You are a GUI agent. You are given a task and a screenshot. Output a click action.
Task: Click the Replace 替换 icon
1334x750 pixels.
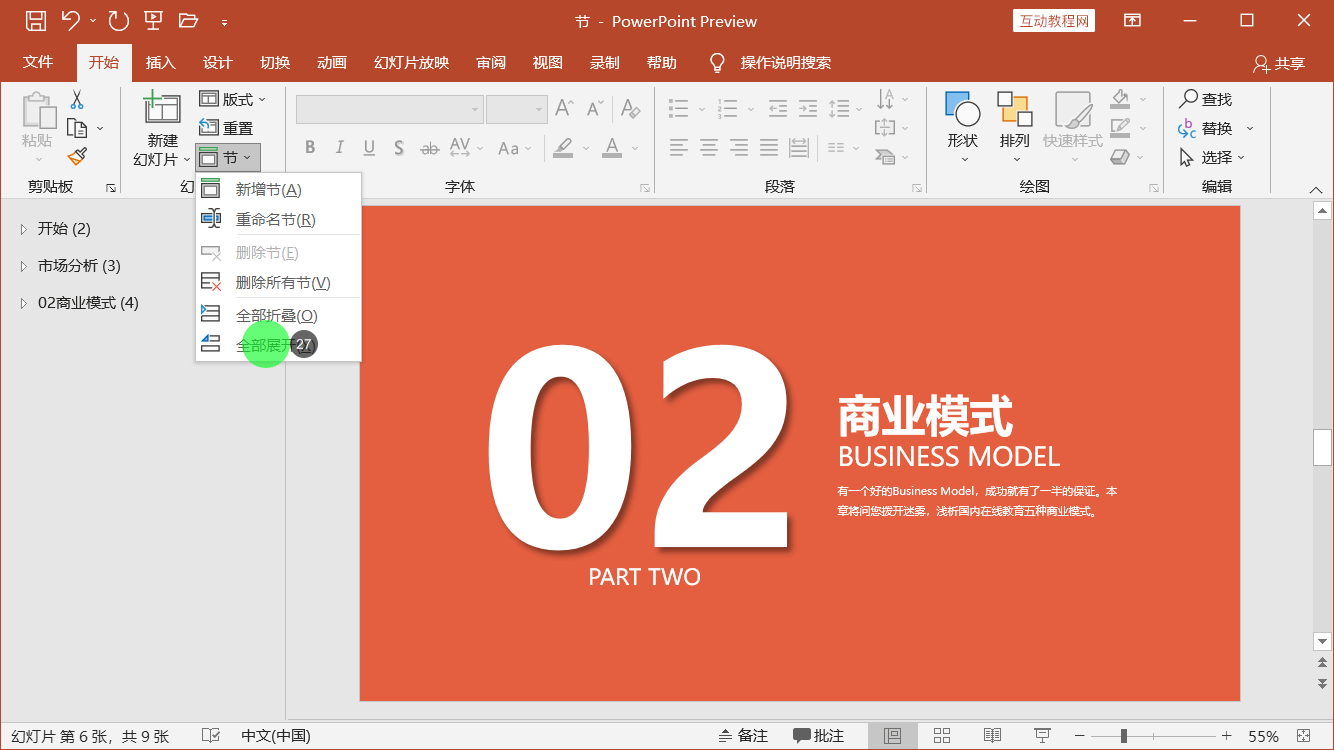coord(1188,128)
